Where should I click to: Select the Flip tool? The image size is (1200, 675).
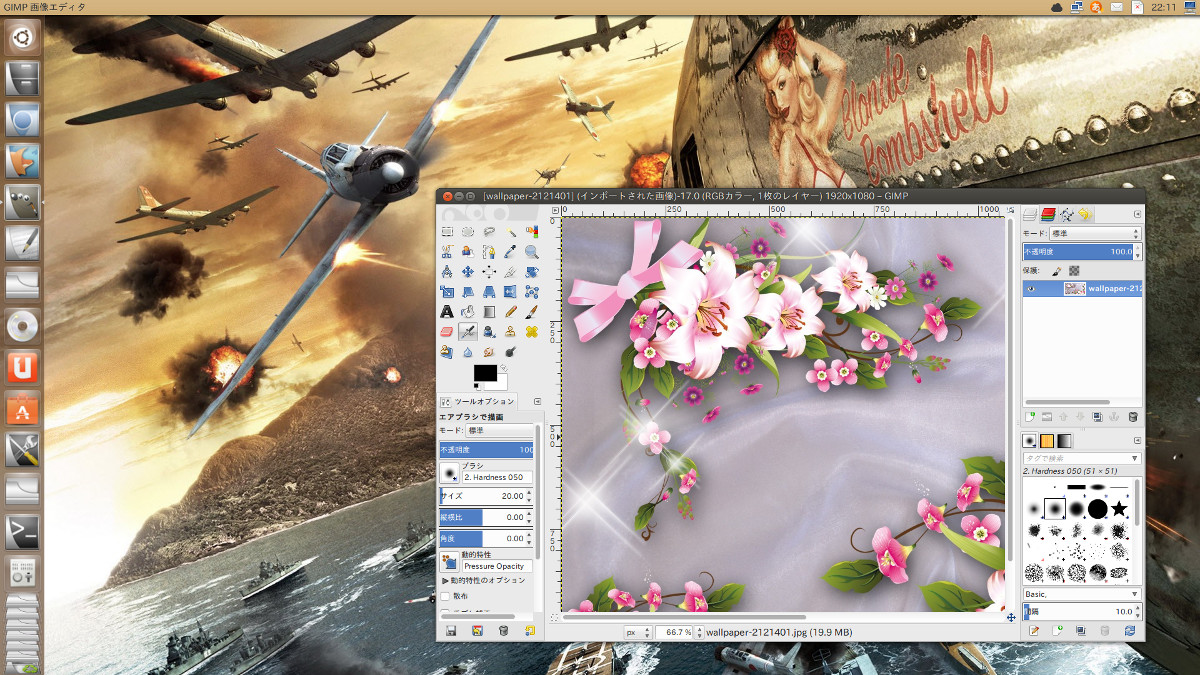click(510, 291)
